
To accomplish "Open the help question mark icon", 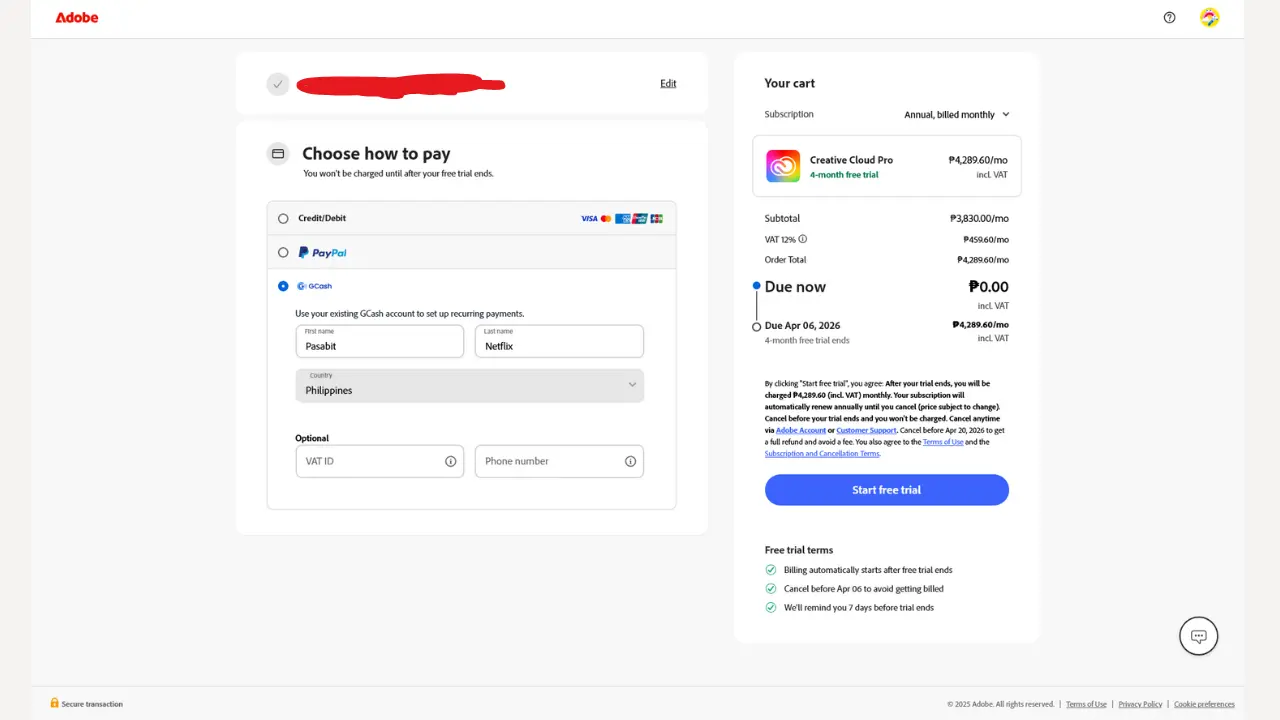I will tap(1169, 17).
